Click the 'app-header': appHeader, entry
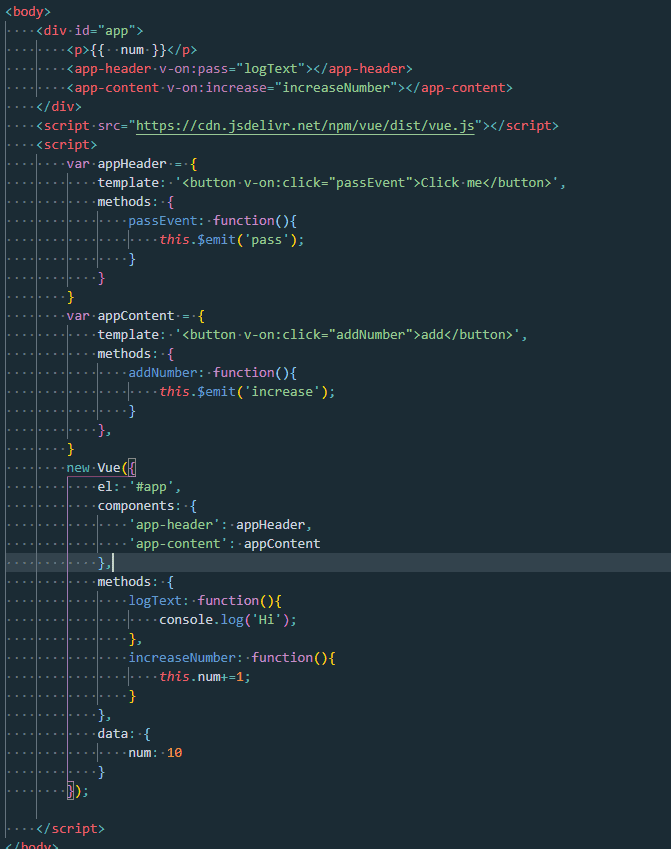Viewport: 671px width, 849px height. 220,525
